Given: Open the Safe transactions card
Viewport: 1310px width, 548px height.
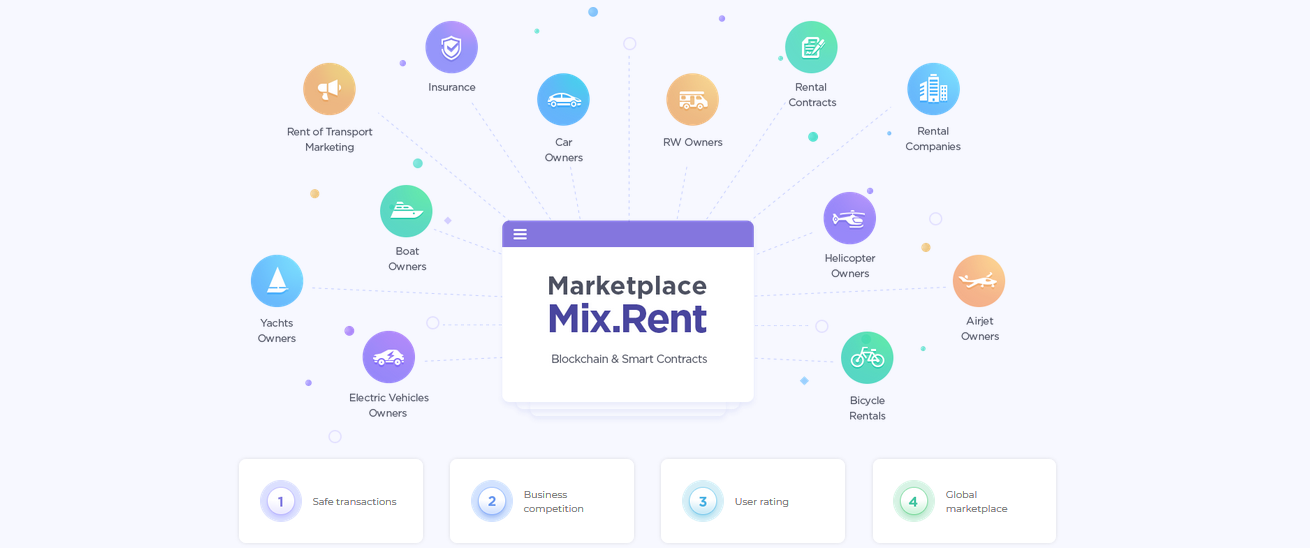Looking at the screenshot, I should point(331,501).
